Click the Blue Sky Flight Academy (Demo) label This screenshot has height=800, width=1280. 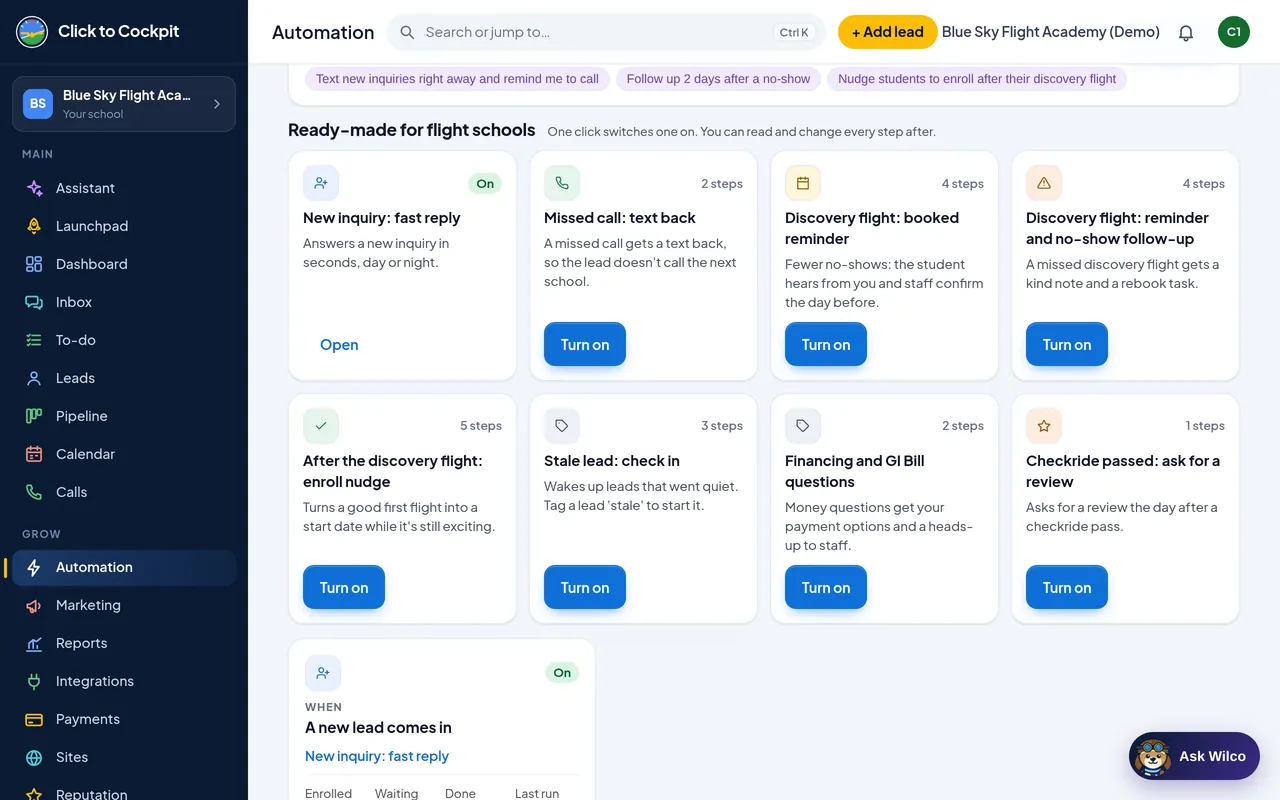(1051, 32)
